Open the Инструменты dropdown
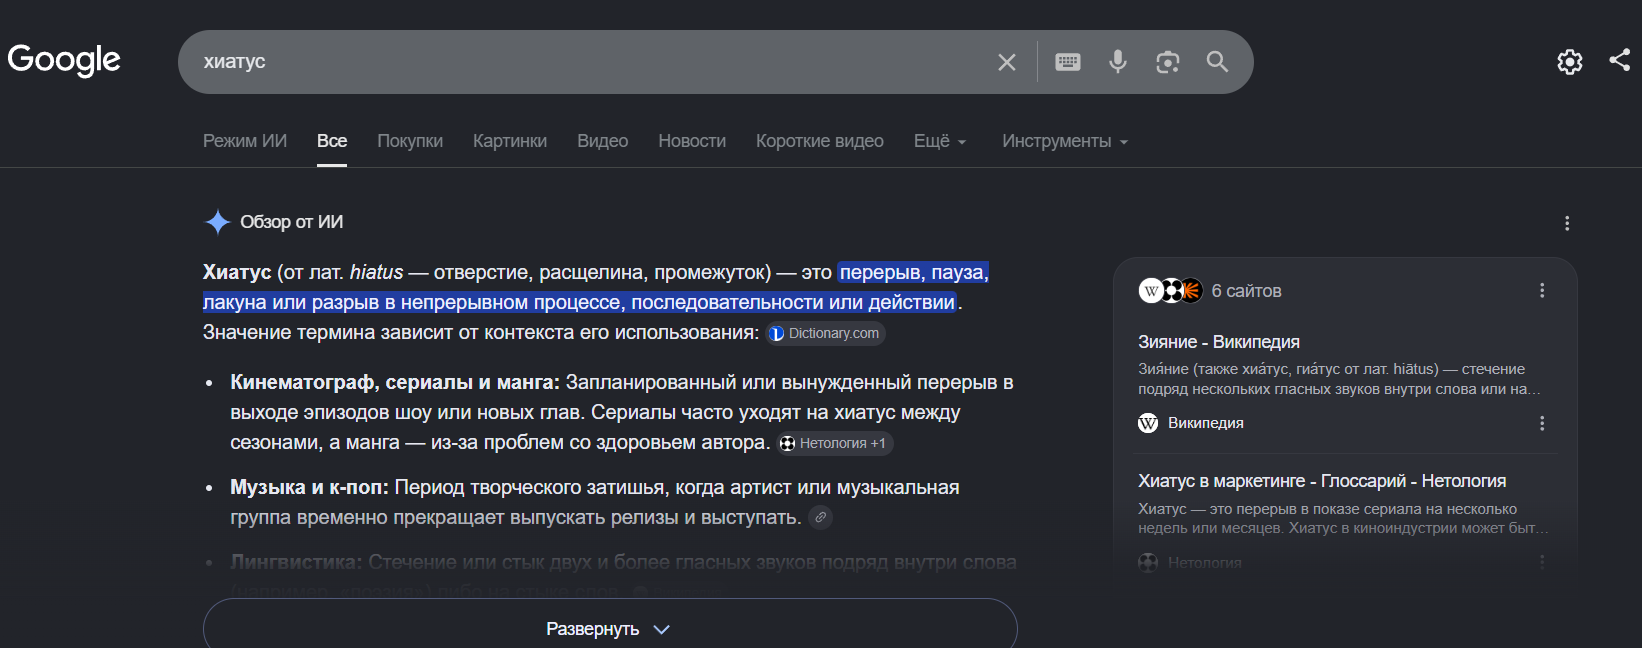This screenshot has width=1642, height=648. pyautogui.click(x=1065, y=141)
